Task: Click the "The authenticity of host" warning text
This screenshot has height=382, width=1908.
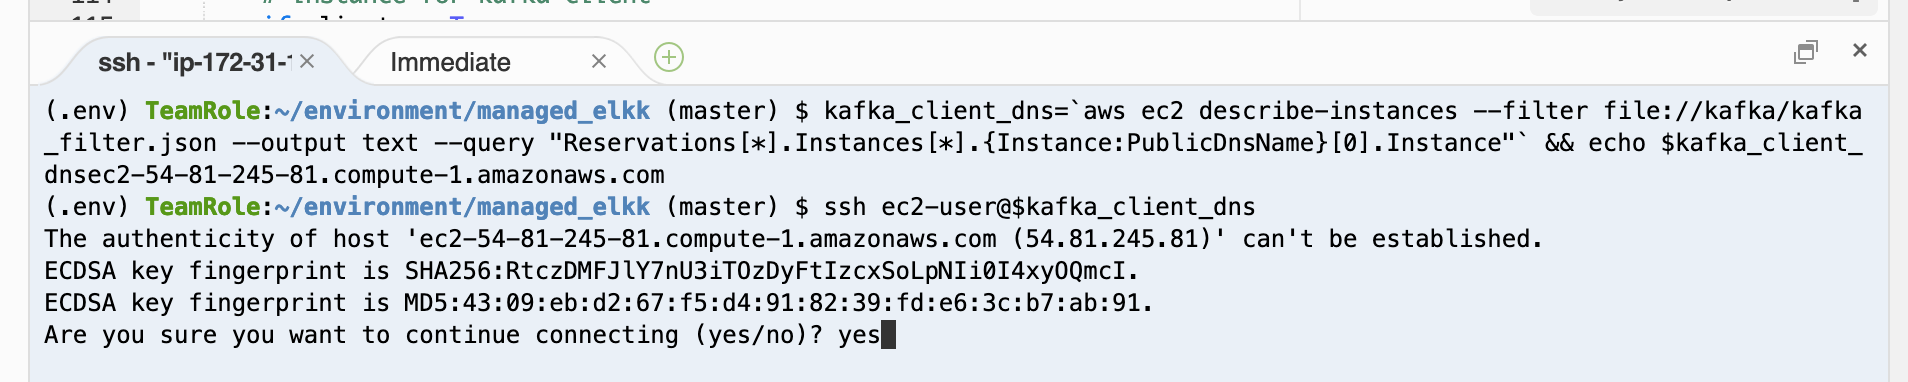Action: click(x=217, y=239)
